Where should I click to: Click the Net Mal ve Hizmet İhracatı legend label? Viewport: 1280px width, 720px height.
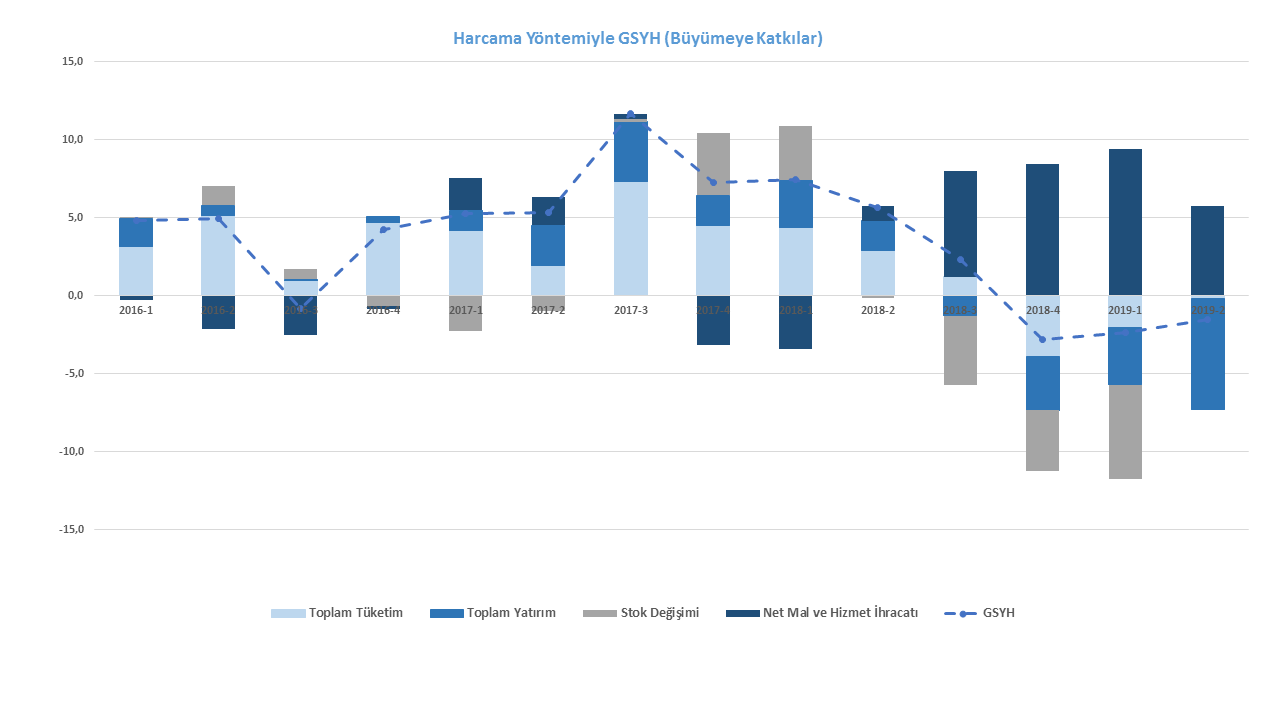point(838,613)
